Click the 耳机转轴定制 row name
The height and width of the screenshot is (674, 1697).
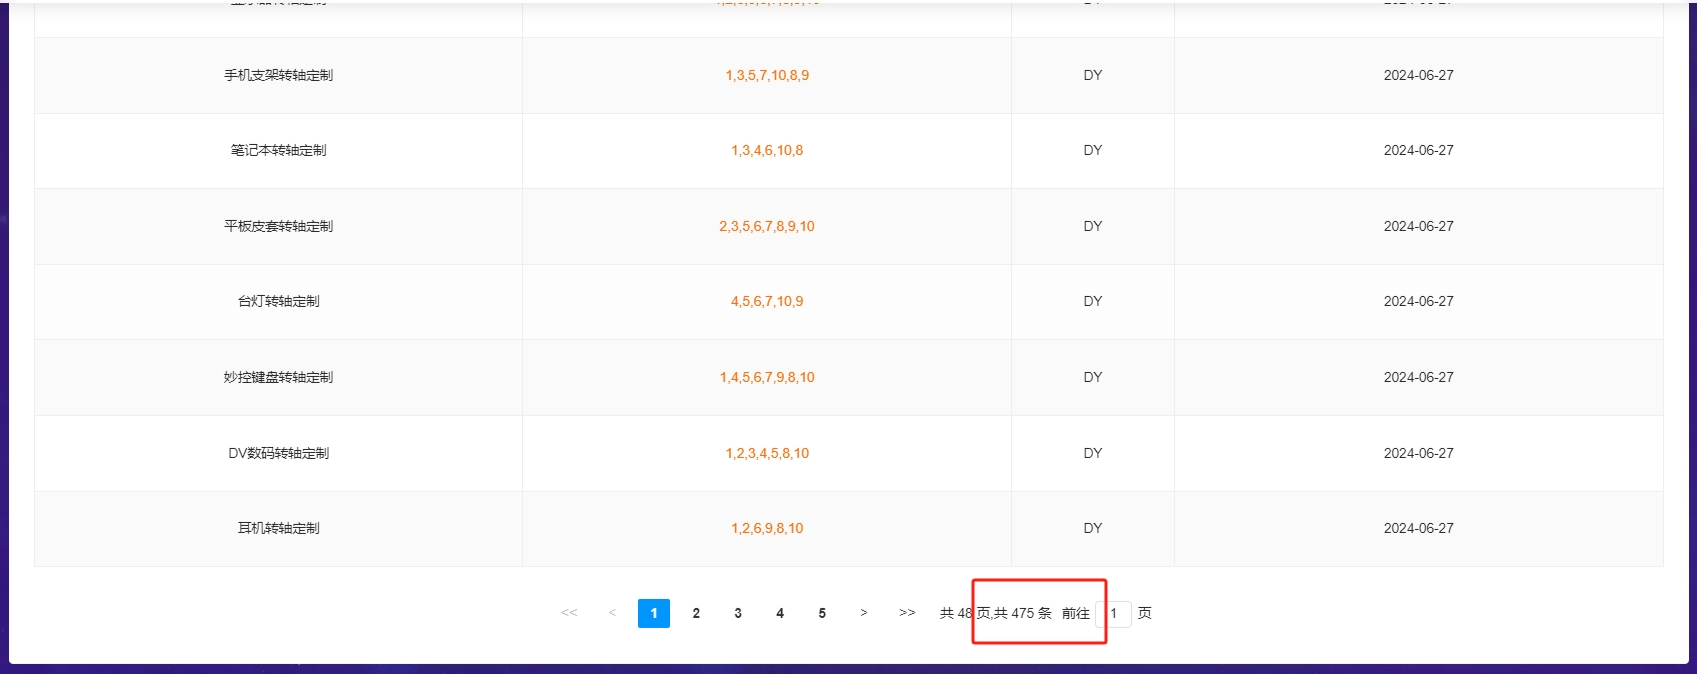[x=278, y=528]
